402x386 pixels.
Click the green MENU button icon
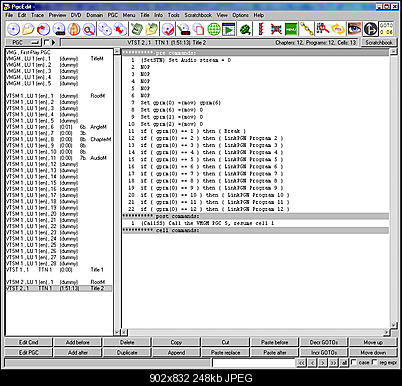coord(291,29)
